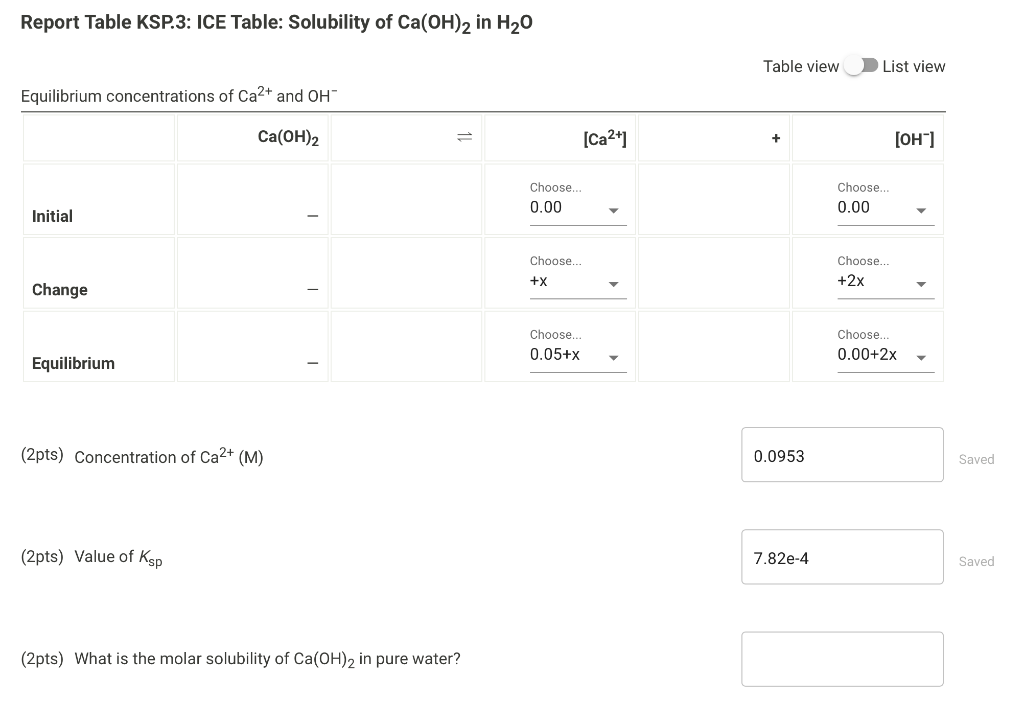Open the Change [Ca2+] dropdown showing +x

point(577,281)
